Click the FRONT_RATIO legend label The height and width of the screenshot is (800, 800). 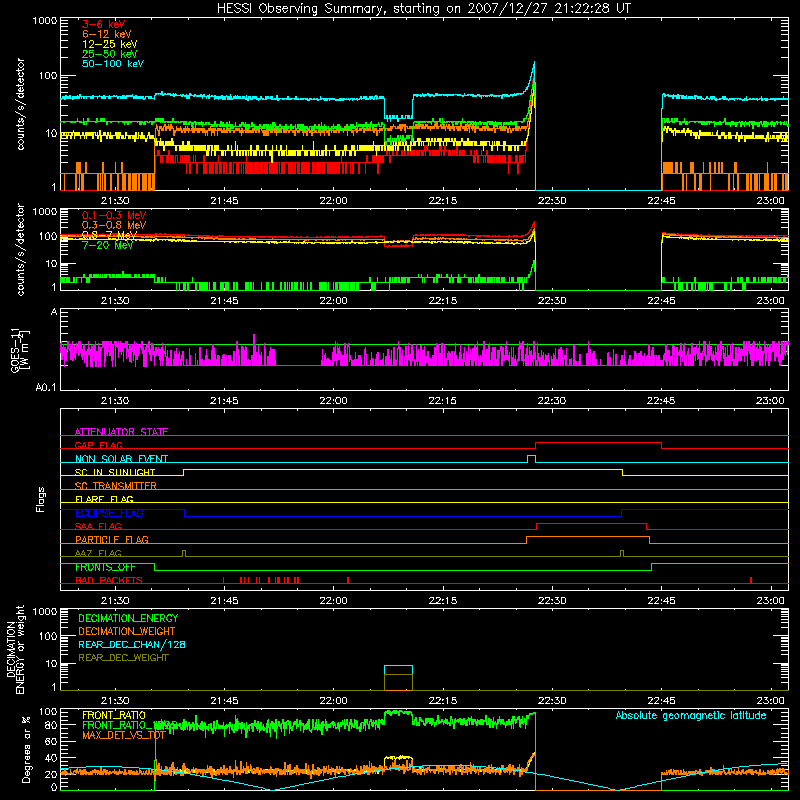pos(114,715)
